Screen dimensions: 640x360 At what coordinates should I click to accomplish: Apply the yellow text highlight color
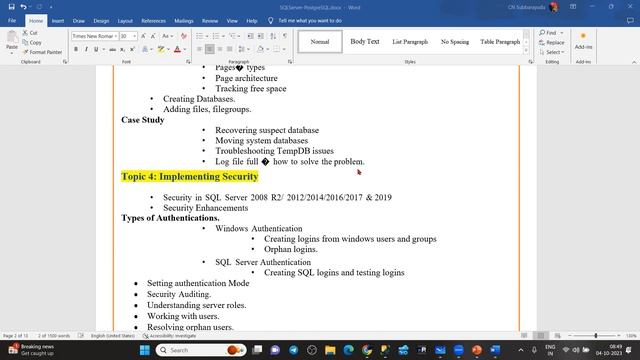[x=161, y=49]
